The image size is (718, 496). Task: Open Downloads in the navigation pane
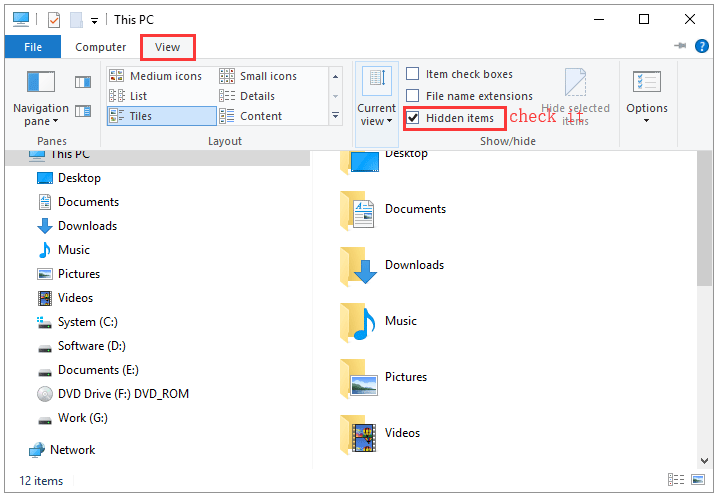click(x=87, y=226)
